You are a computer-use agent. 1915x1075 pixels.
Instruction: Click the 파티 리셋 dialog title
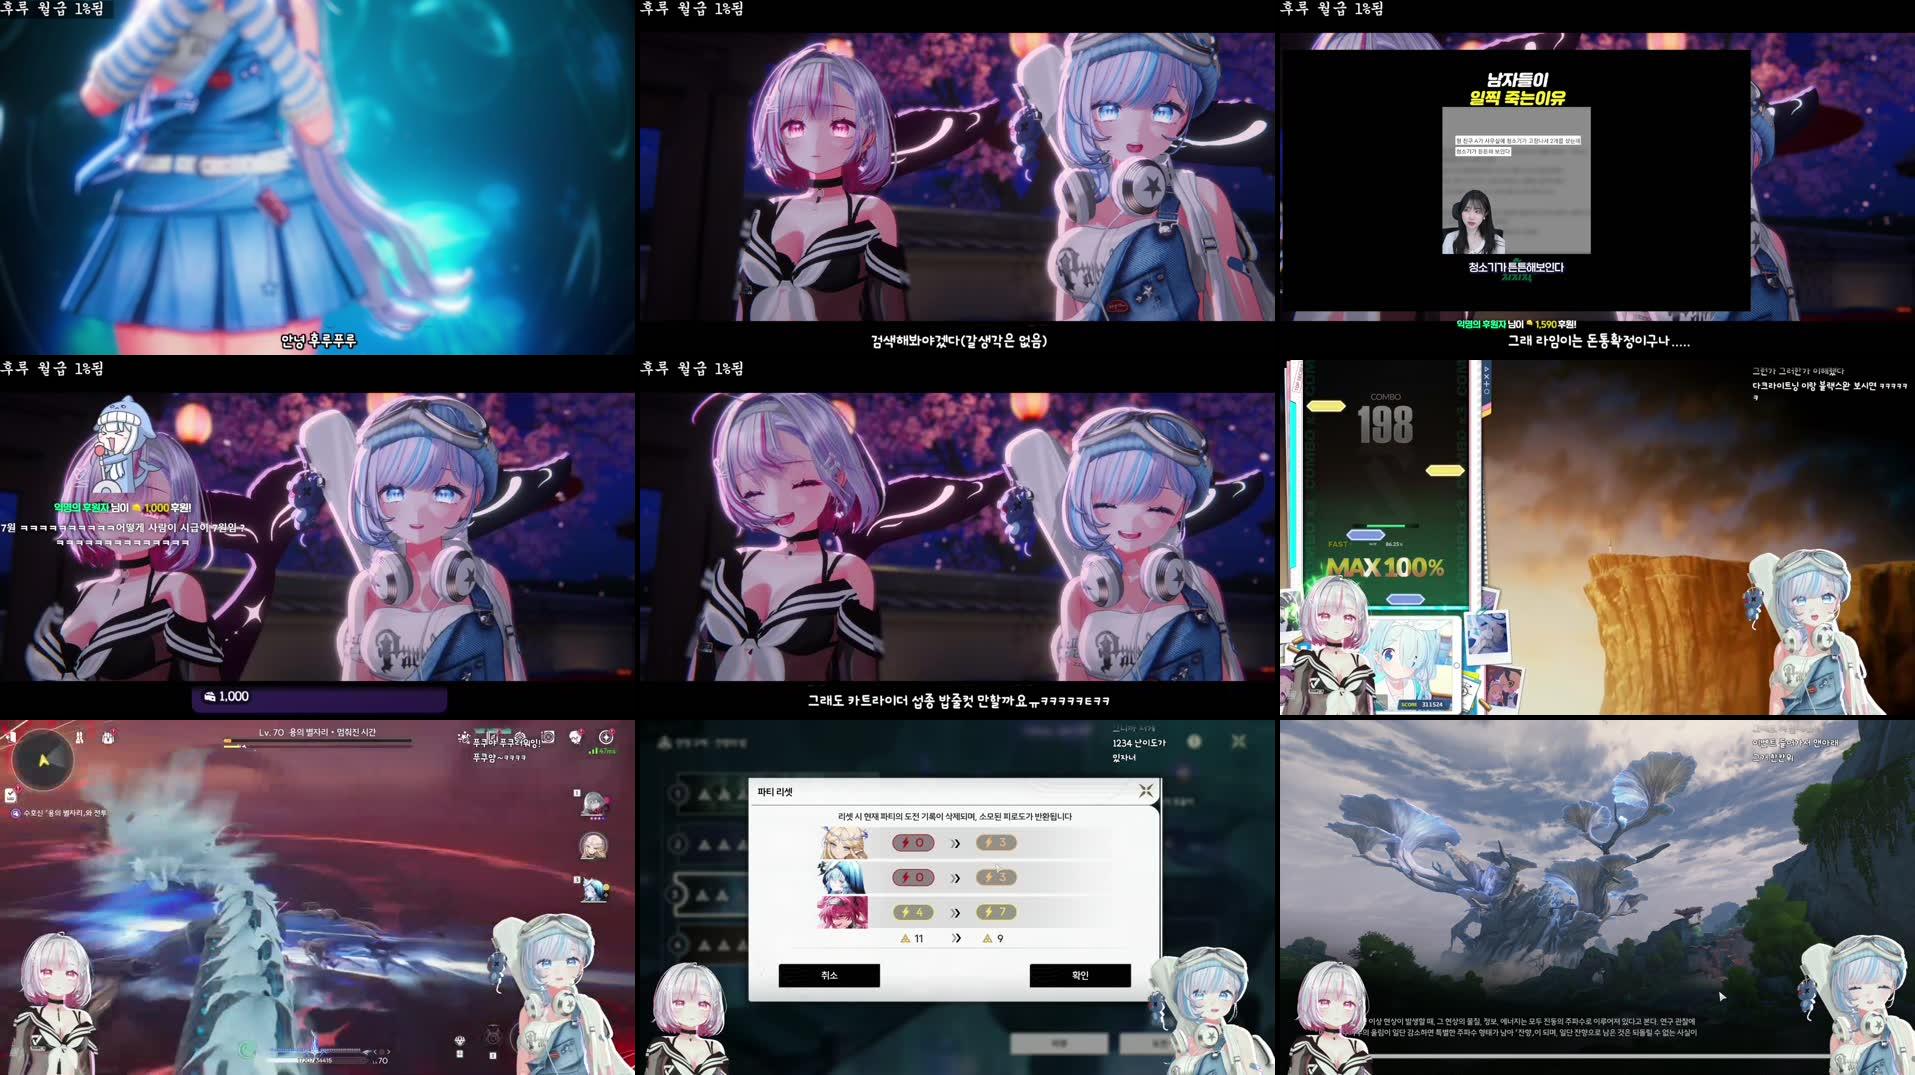tap(775, 792)
